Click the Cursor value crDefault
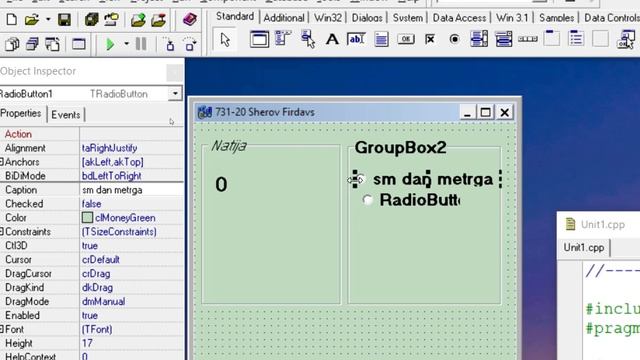The width and height of the screenshot is (640, 360). pos(131,260)
